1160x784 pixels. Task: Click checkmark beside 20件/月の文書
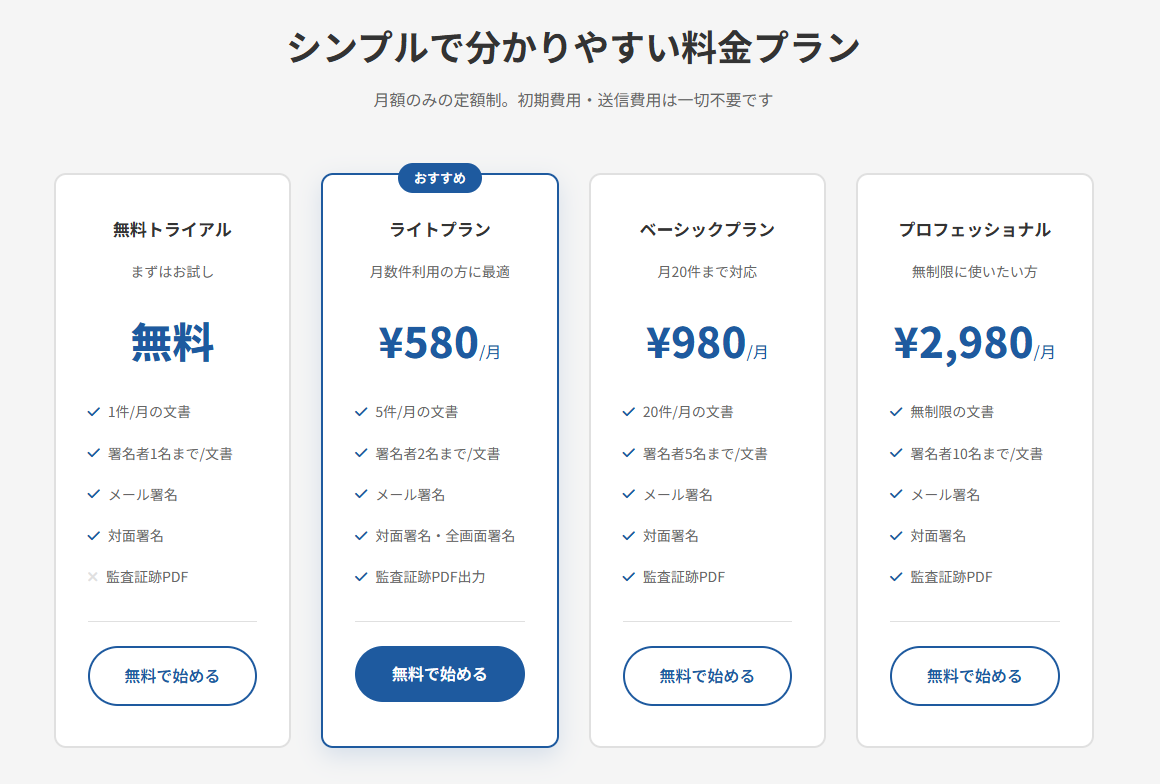pyautogui.click(x=629, y=412)
